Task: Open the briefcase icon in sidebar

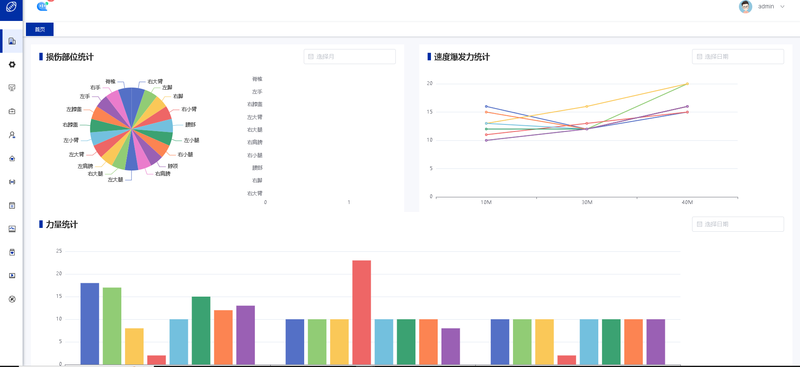Action: [x=12, y=111]
